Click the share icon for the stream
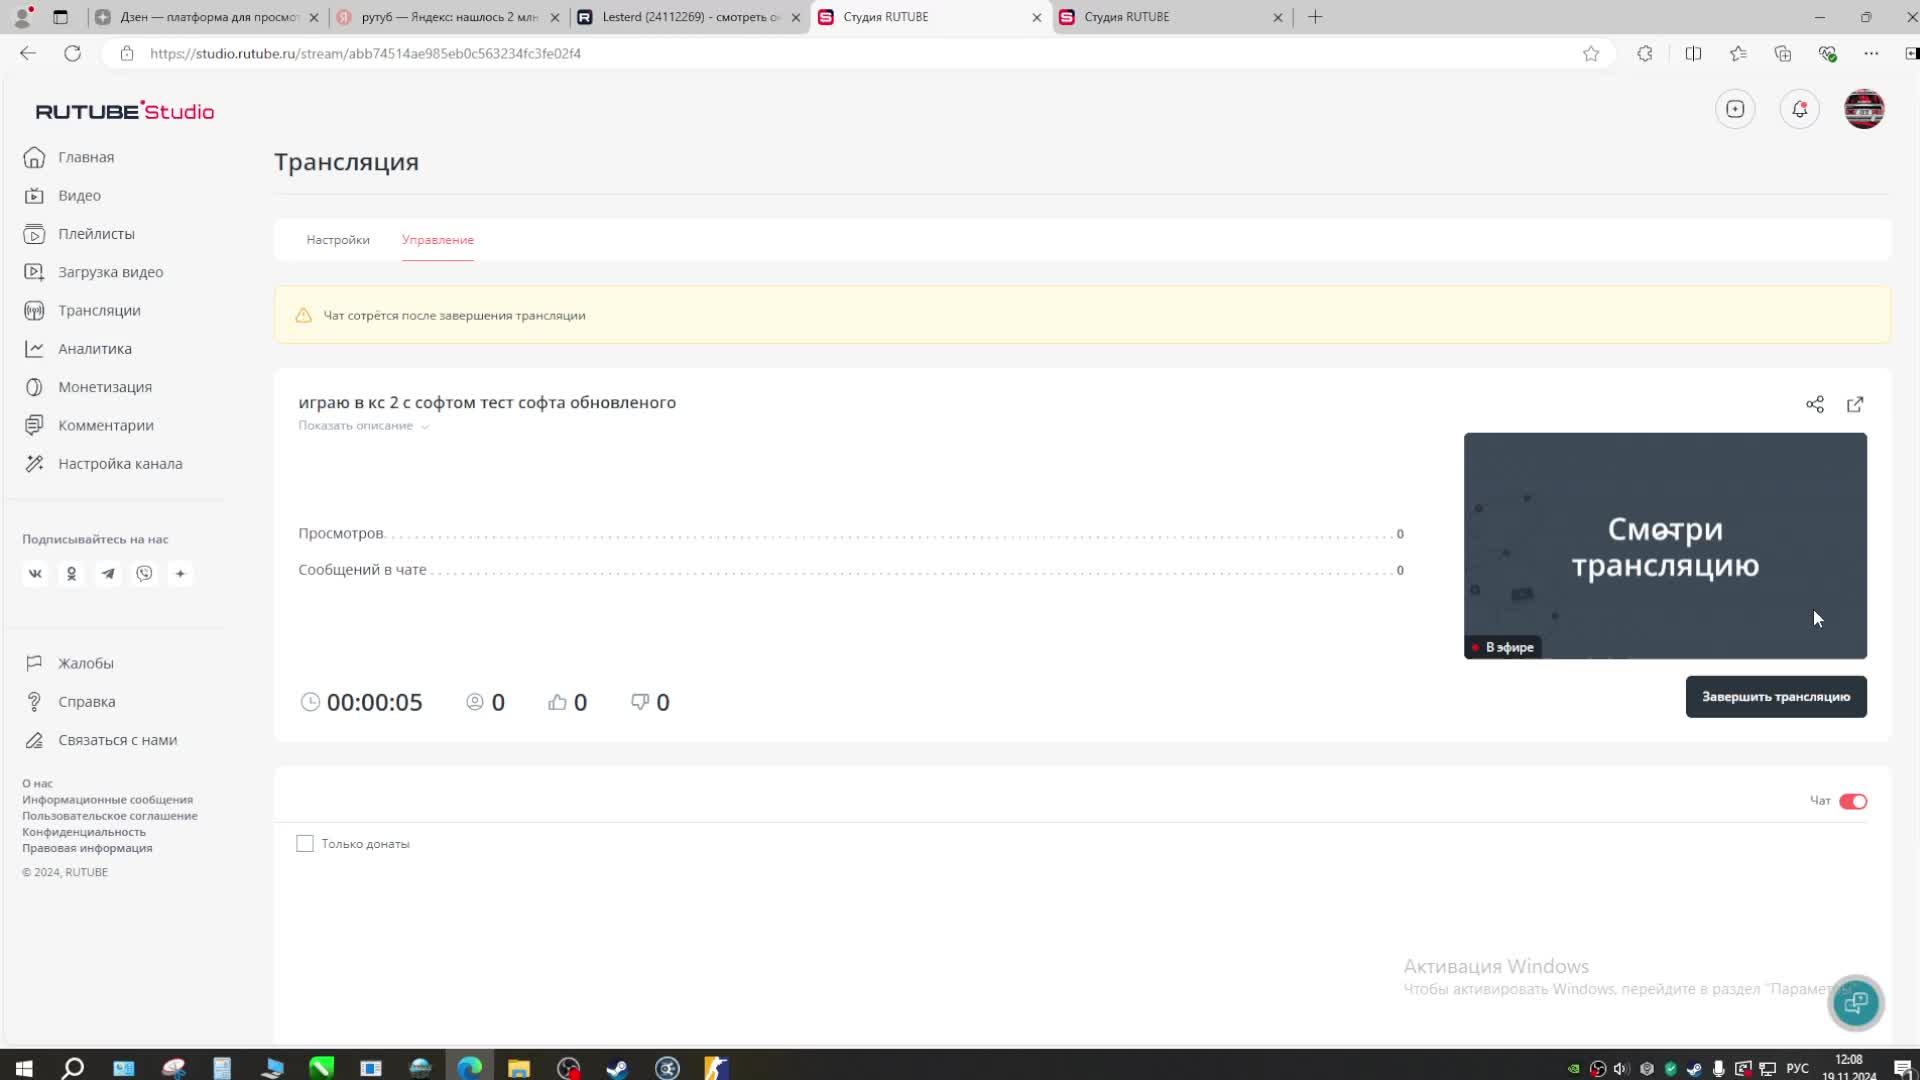Viewport: 1920px width, 1080px height. coord(1814,404)
